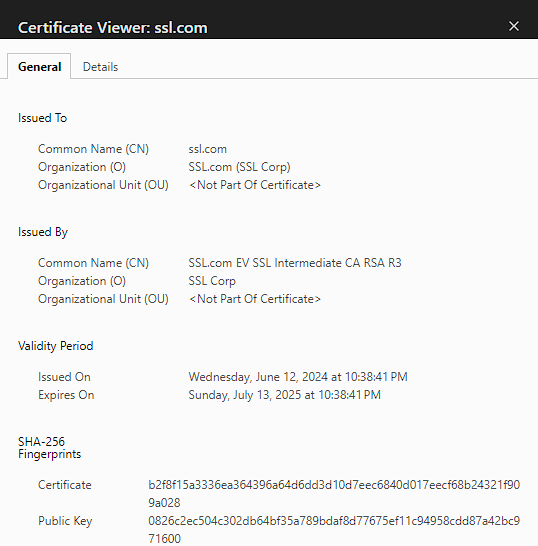Click 'SSL.com (SSL Corp)' organization value
Viewport: 538px width, 546px height.
pyautogui.click(x=239, y=167)
